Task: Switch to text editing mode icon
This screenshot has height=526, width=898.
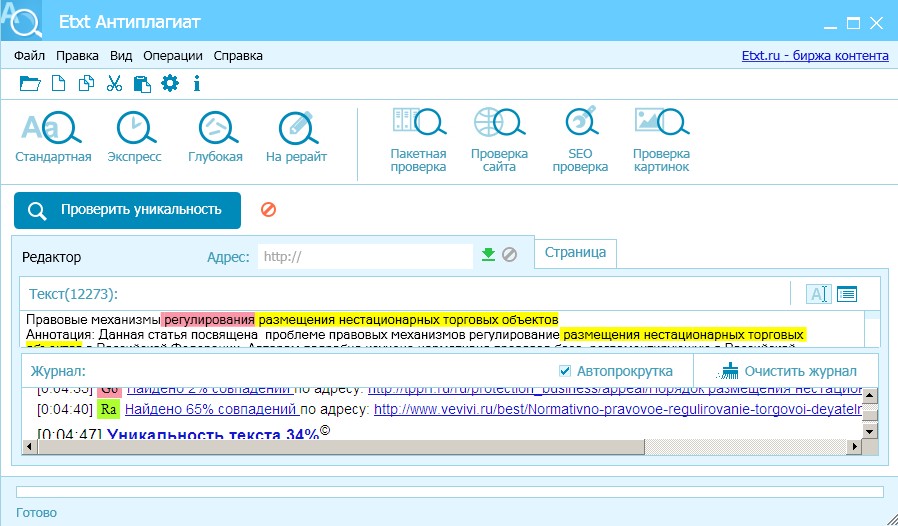Action: point(818,294)
